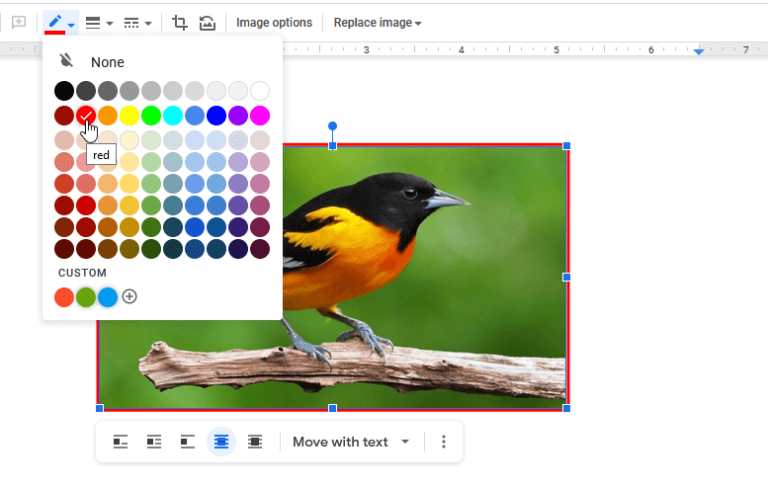Add a custom color with plus icon
The height and width of the screenshot is (489, 768).
tap(129, 297)
